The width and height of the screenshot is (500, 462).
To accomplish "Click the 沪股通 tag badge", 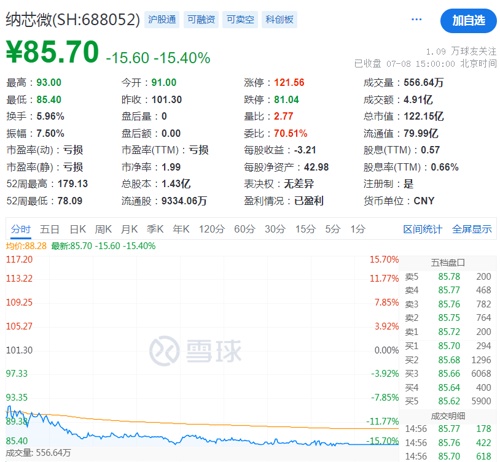I will (x=162, y=19).
